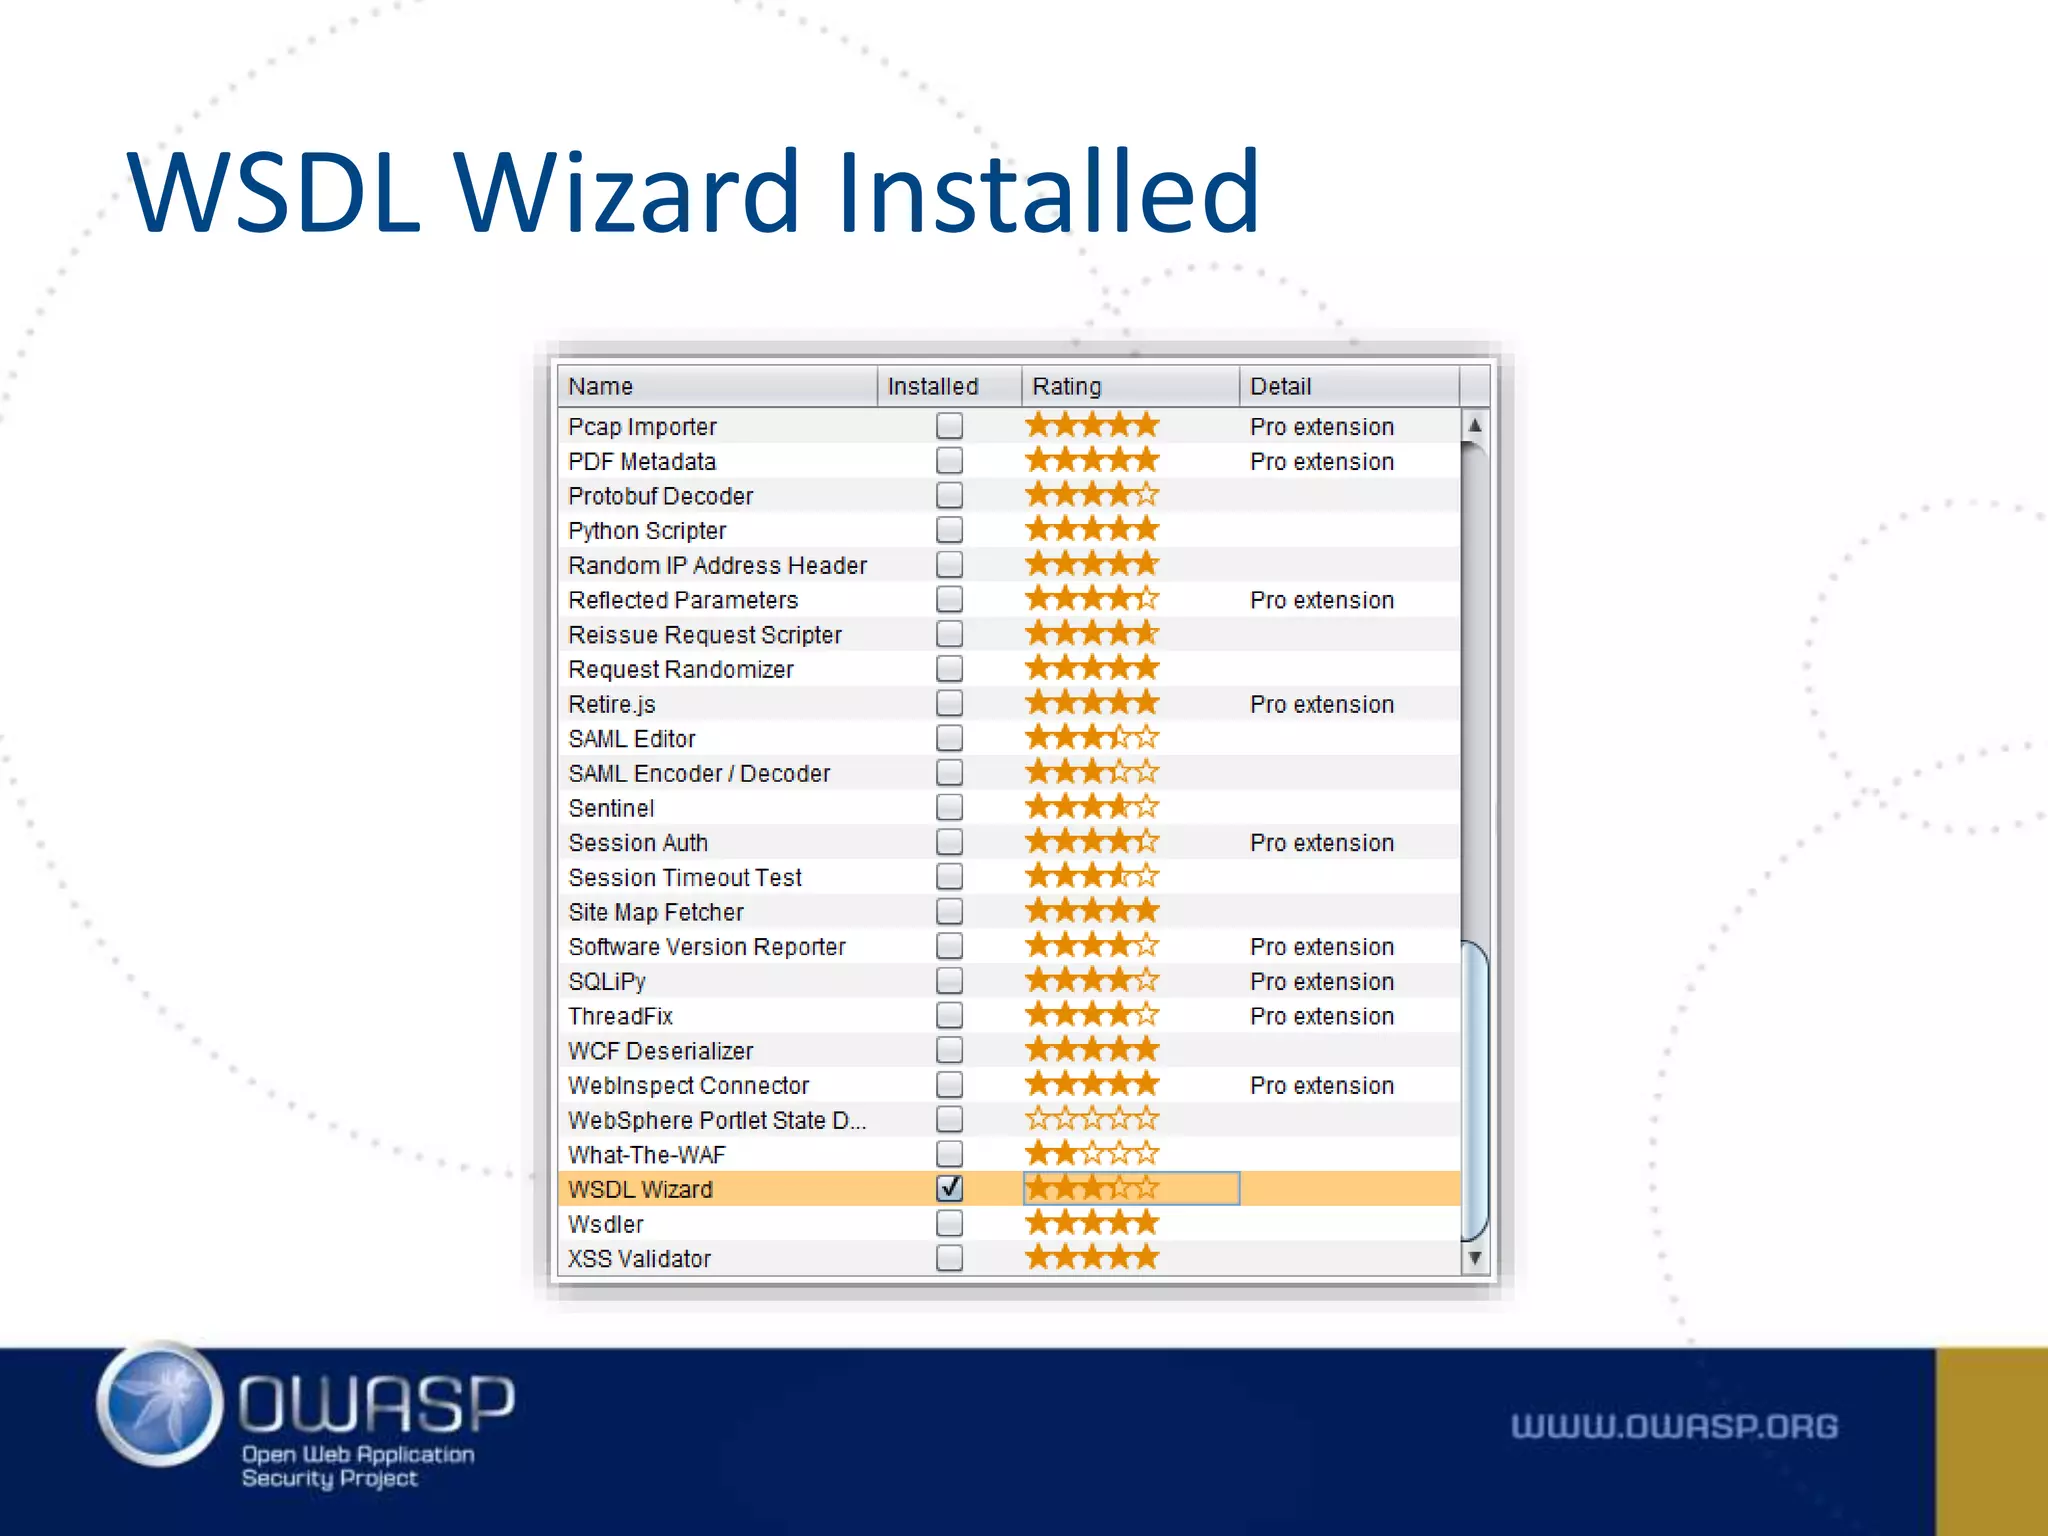Click the OWASP logo emblem
The height and width of the screenshot is (1536, 2048).
(x=160, y=1404)
